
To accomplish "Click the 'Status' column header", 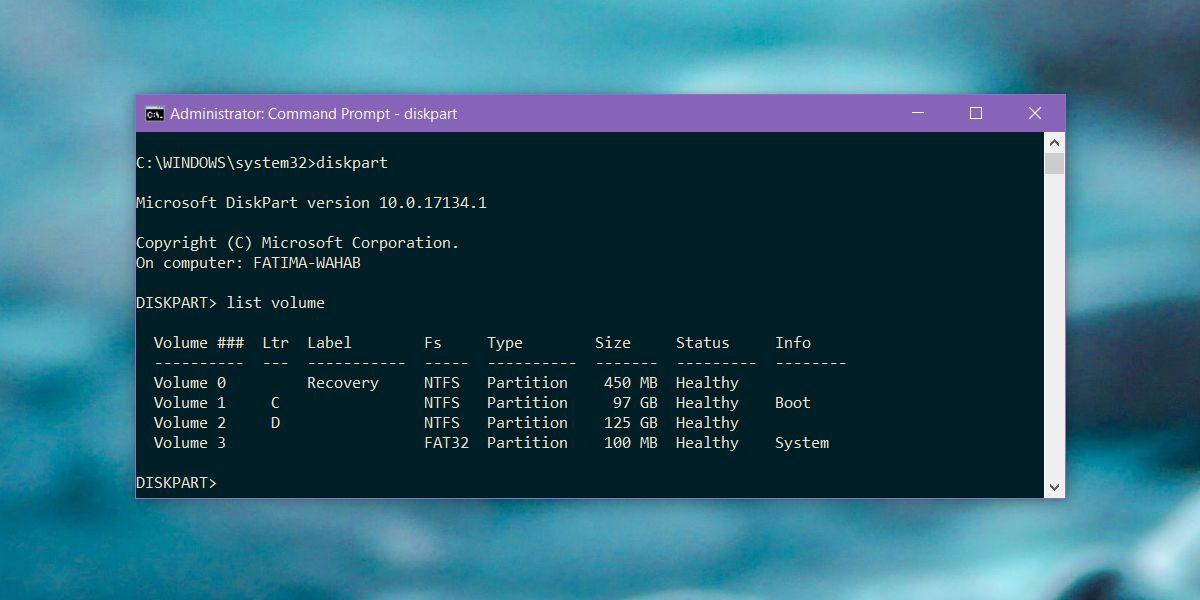I will click(x=703, y=343).
